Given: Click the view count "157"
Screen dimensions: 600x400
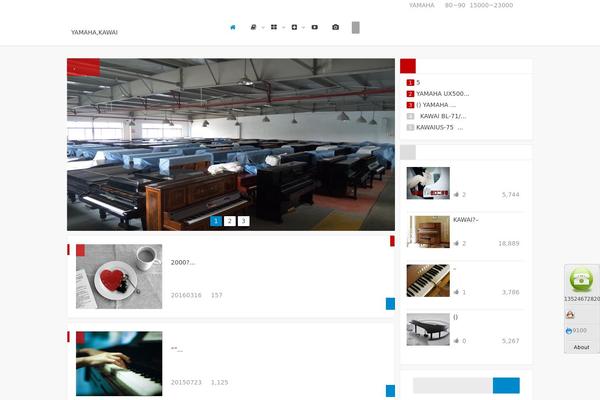Looking at the screenshot, I should click(217, 295).
